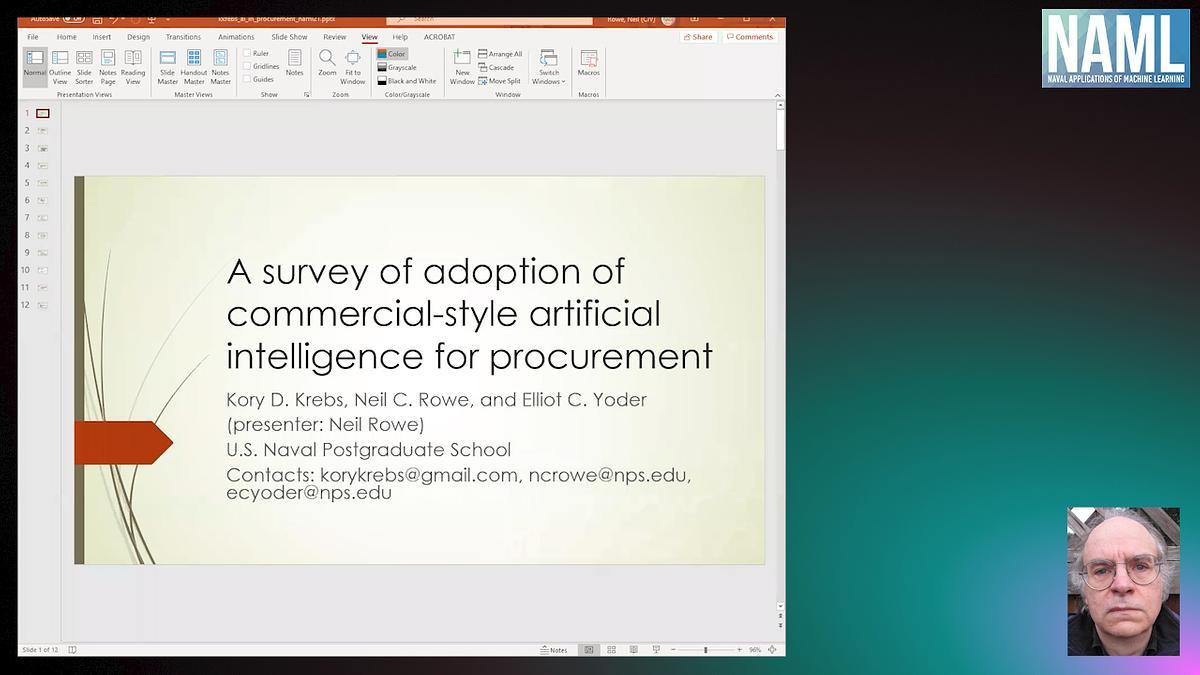This screenshot has height=675, width=1200.
Task: Start Slide Show from the status bar
Action: [658, 650]
